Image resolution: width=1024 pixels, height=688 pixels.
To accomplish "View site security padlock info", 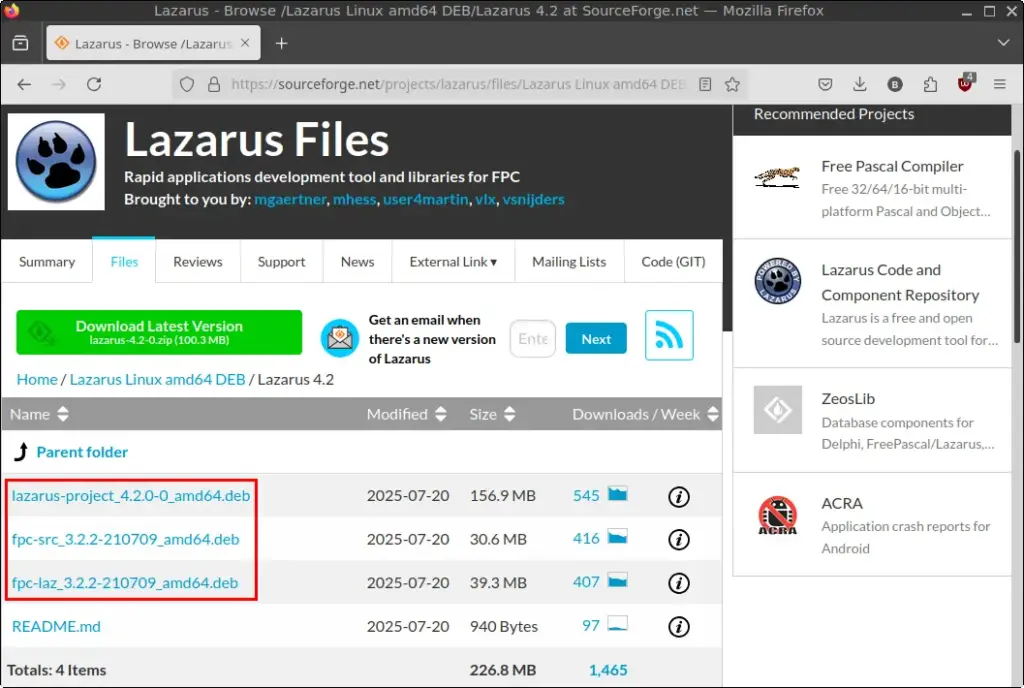I will pos(214,84).
